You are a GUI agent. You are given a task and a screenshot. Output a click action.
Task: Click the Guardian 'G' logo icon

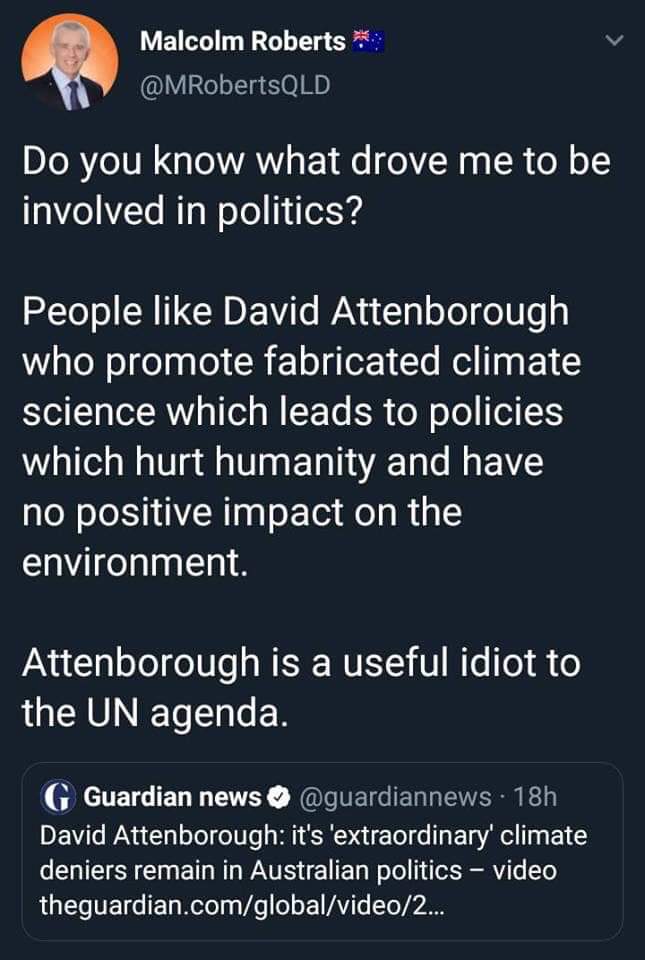[56, 797]
